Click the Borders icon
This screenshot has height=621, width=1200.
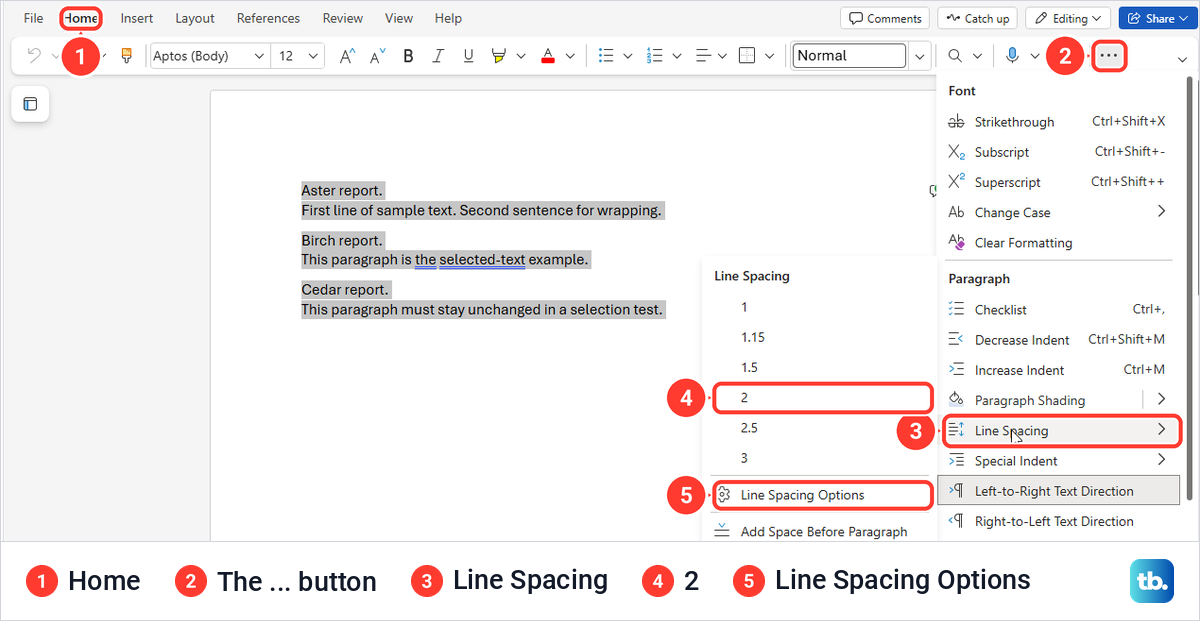click(x=746, y=56)
